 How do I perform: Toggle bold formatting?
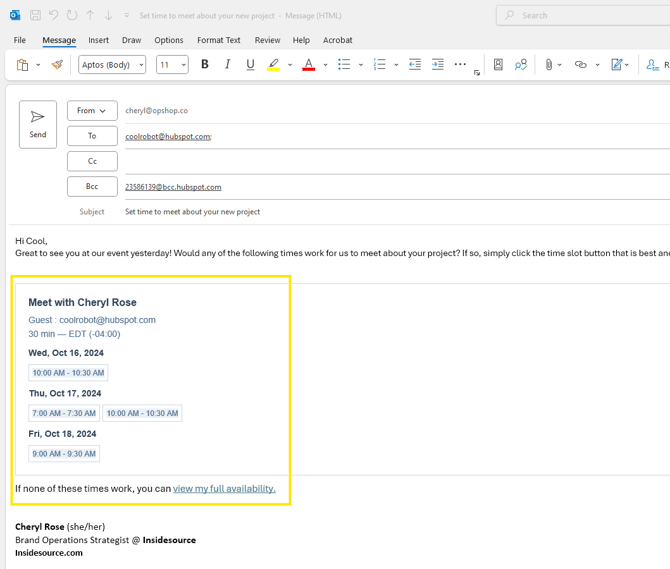coord(205,65)
